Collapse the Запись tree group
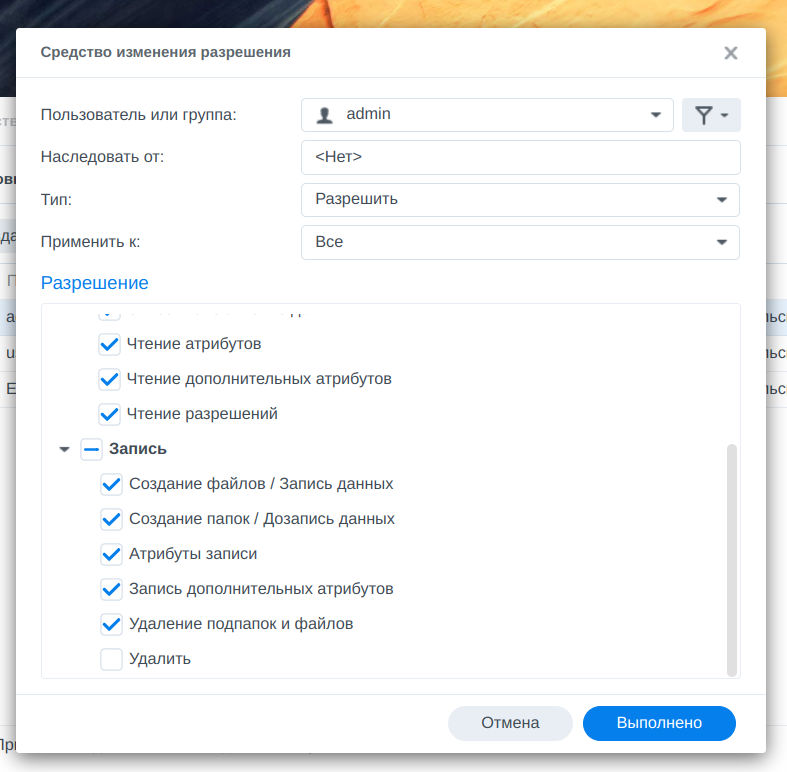The width and height of the screenshot is (787, 772). click(x=64, y=449)
